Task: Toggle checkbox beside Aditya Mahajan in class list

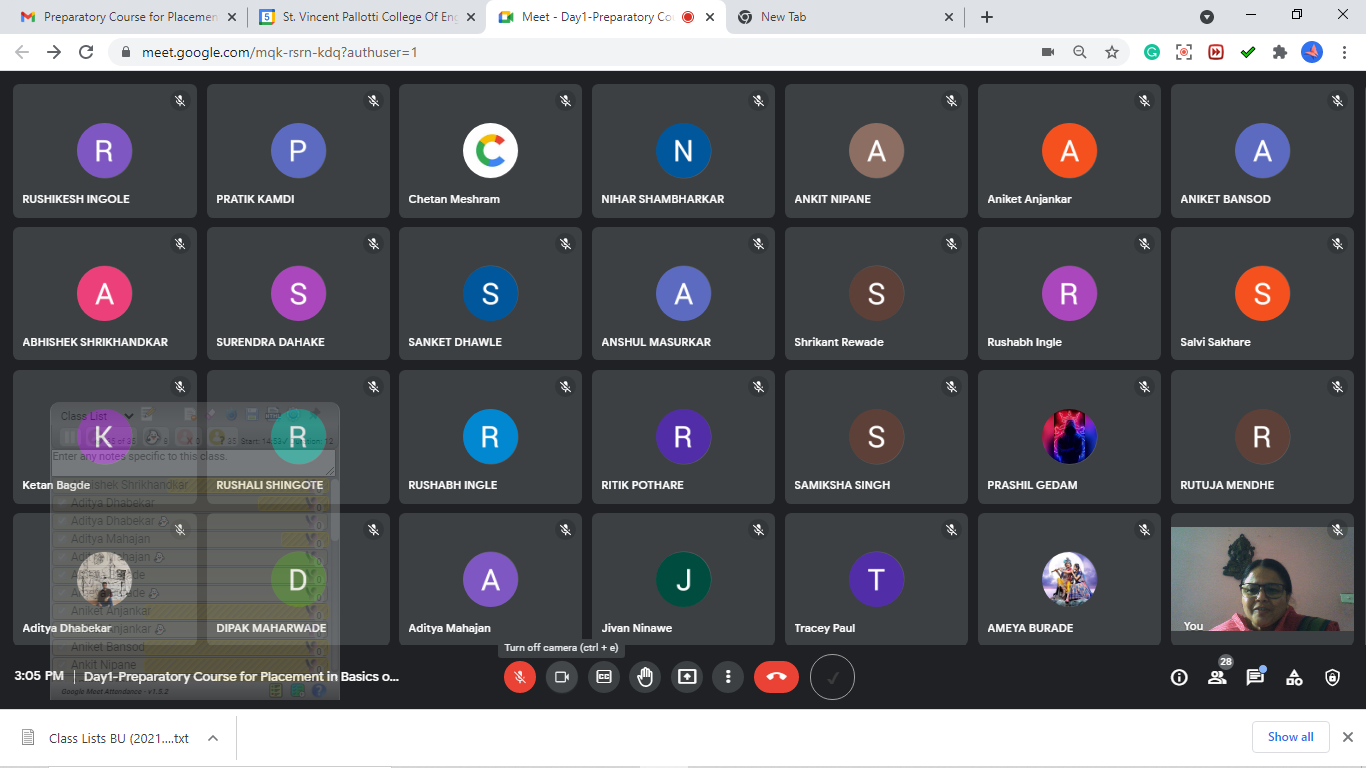Action: click(x=63, y=539)
